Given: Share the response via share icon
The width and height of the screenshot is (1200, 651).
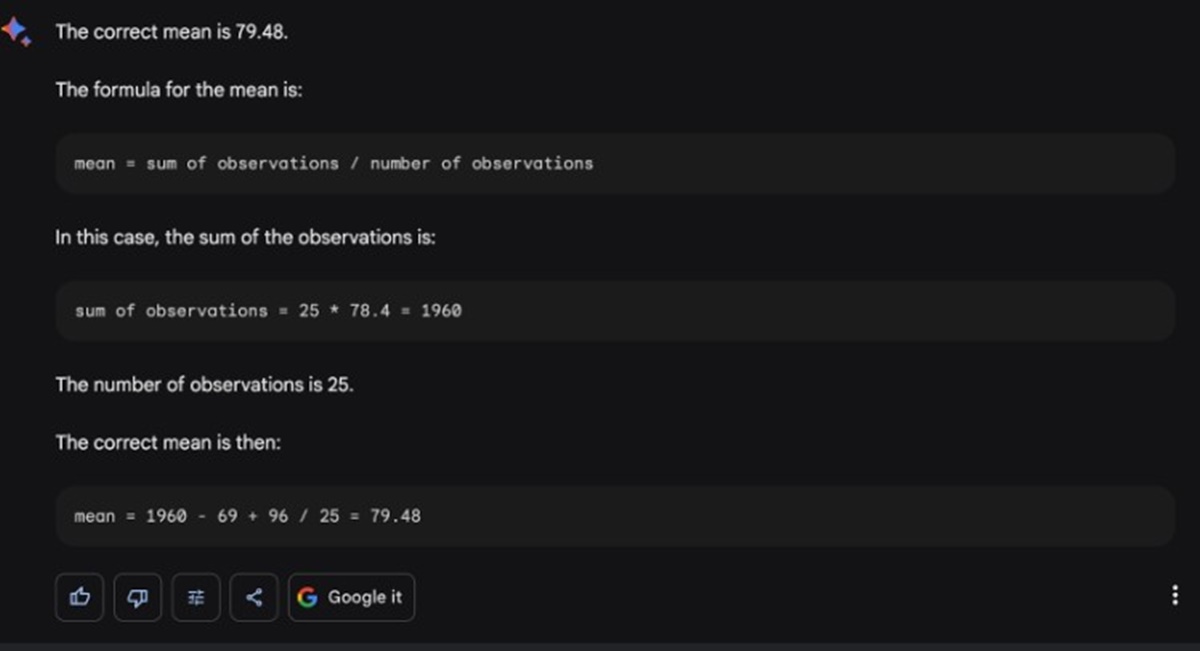Looking at the screenshot, I should pos(254,597).
